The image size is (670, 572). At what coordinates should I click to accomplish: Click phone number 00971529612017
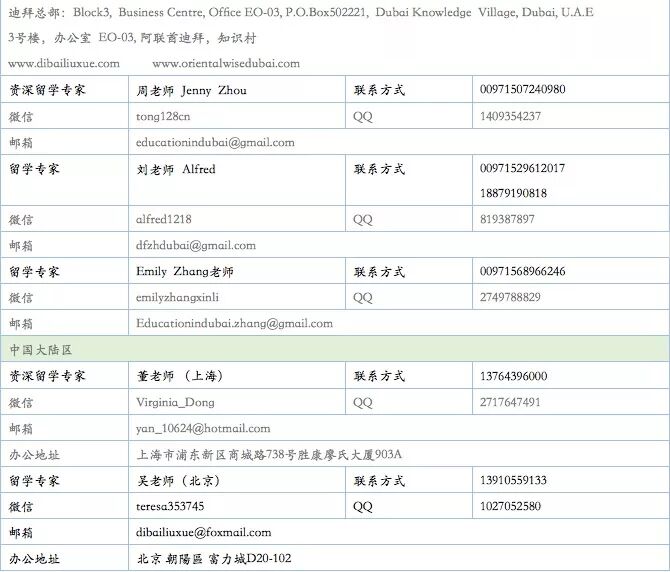pyautogui.click(x=522, y=168)
